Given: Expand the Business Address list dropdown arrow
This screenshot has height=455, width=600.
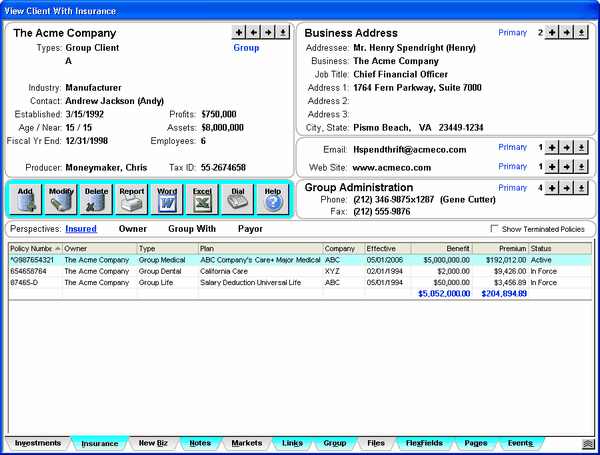Looking at the screenshot, I should (x=582, y=33).
